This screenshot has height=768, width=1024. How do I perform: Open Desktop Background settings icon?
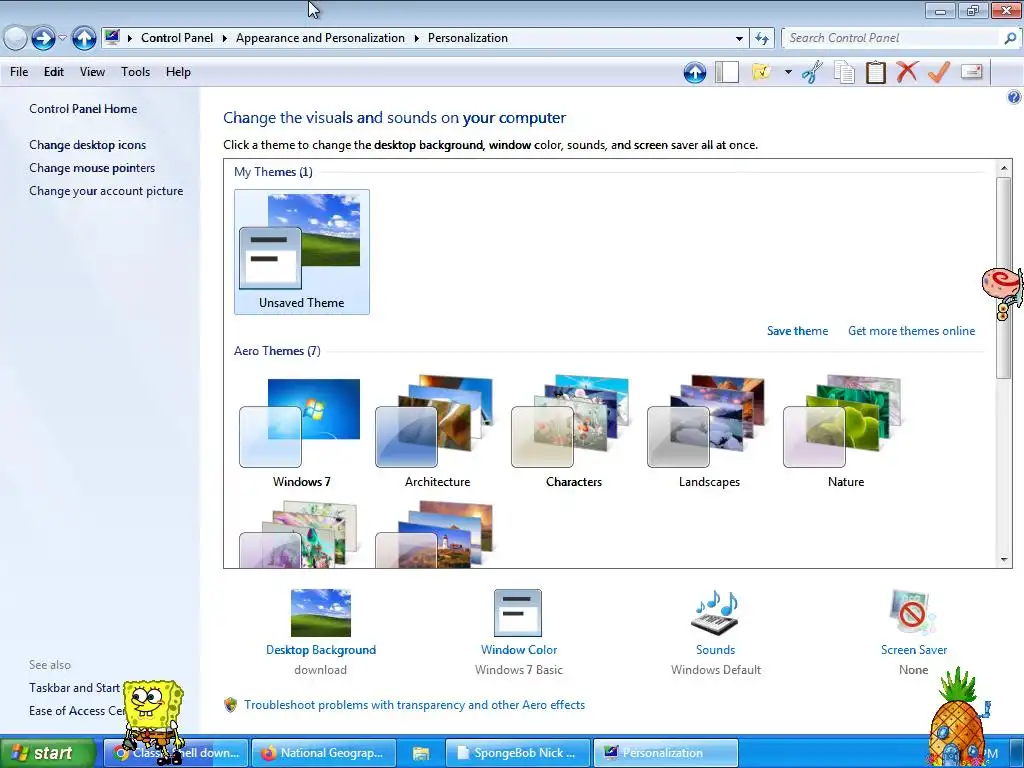click(x=321, y=613)
